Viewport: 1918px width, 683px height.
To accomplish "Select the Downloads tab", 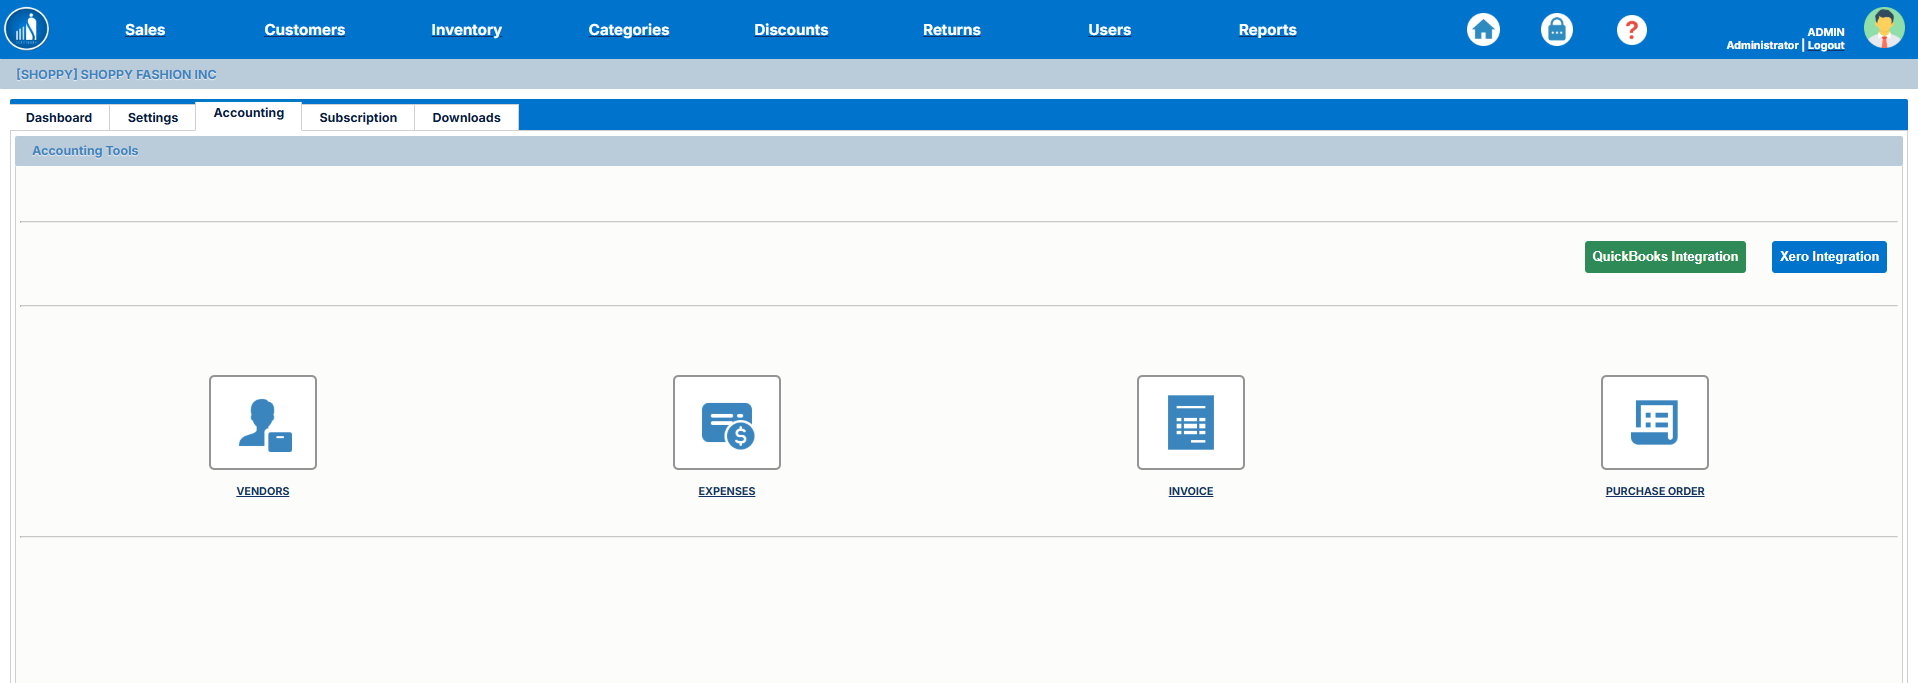I will 466,118.
